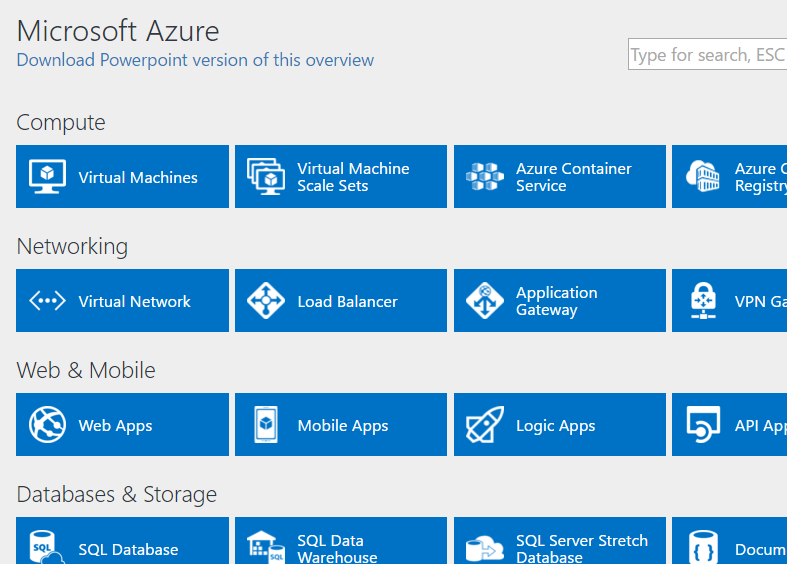The width and height of the screenshot is (787, 564).
Task: Click the Azure Container Service hexagons icon
Action: pyautogui.click(x=485, y=177)
